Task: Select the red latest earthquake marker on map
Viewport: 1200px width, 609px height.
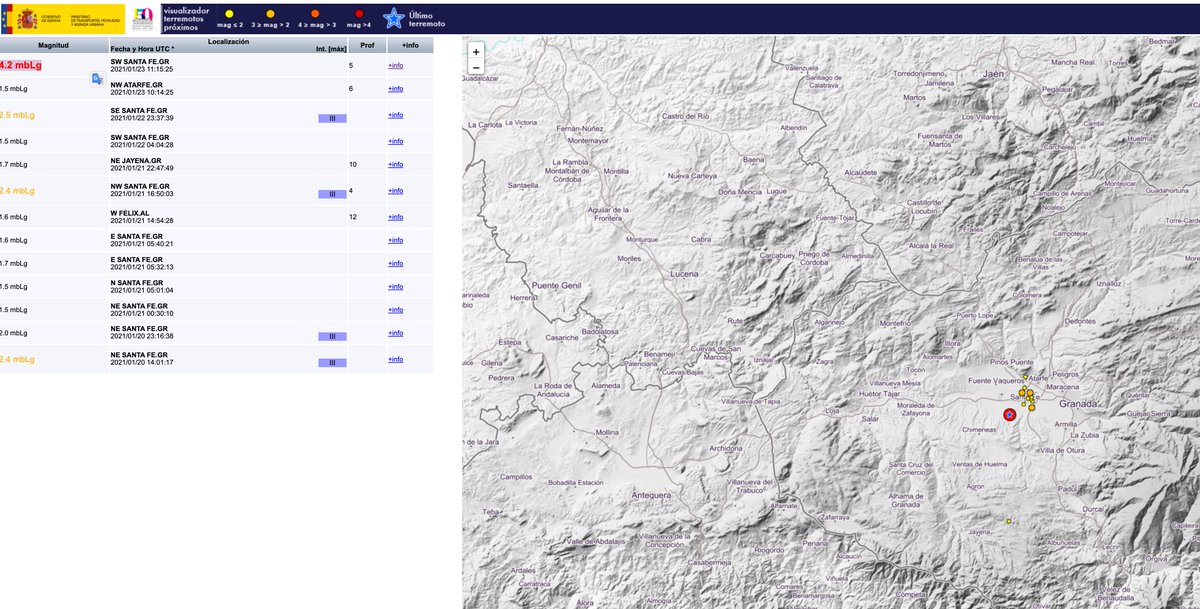Action: point(1009,415)
